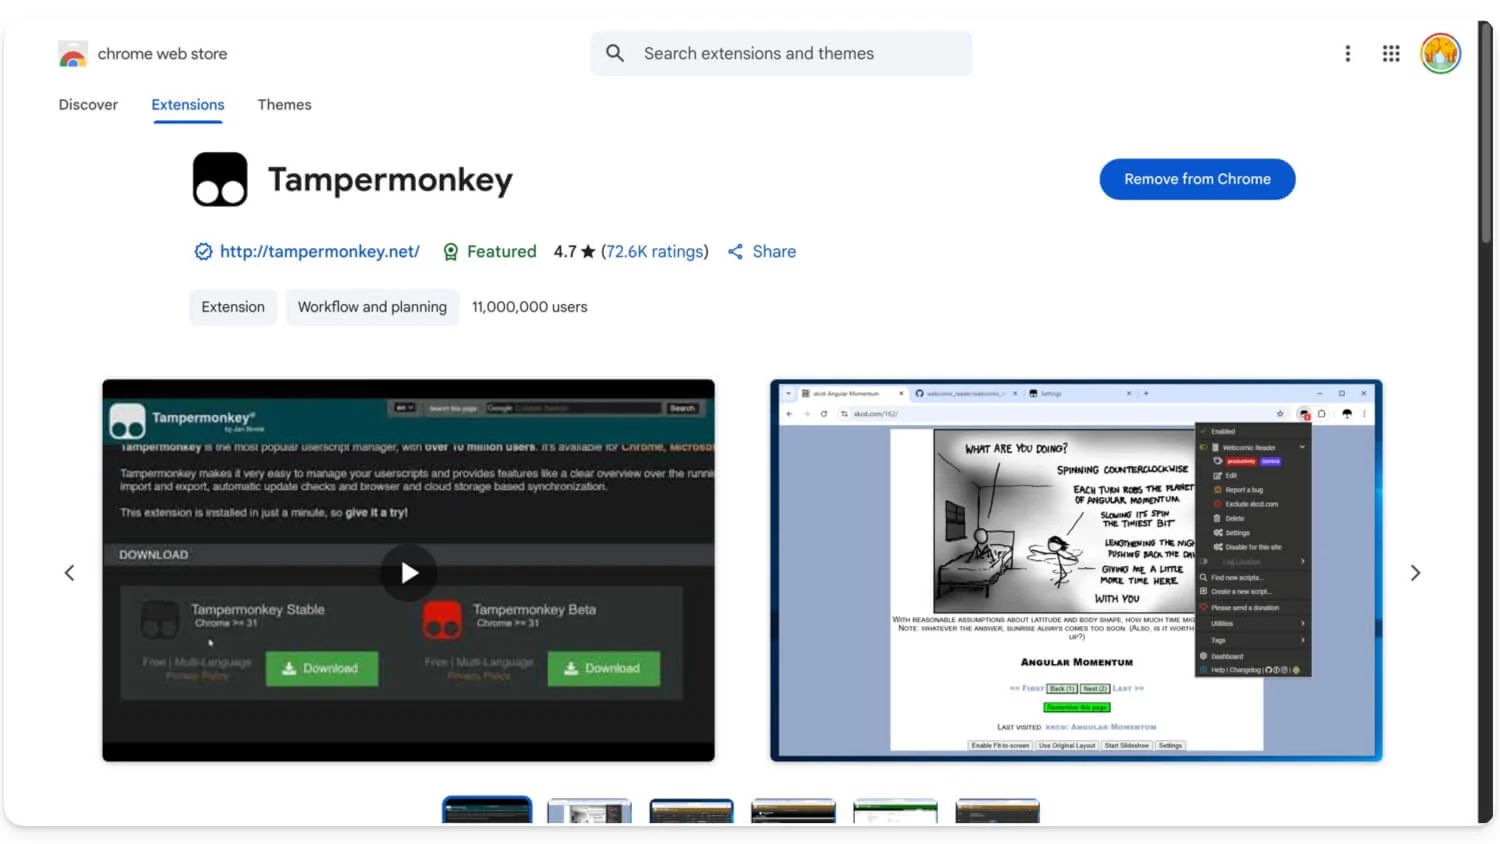
Task: Click the verified badge beside tampermonkey.net
Action: pyautogui.click(x=203, y=251)
